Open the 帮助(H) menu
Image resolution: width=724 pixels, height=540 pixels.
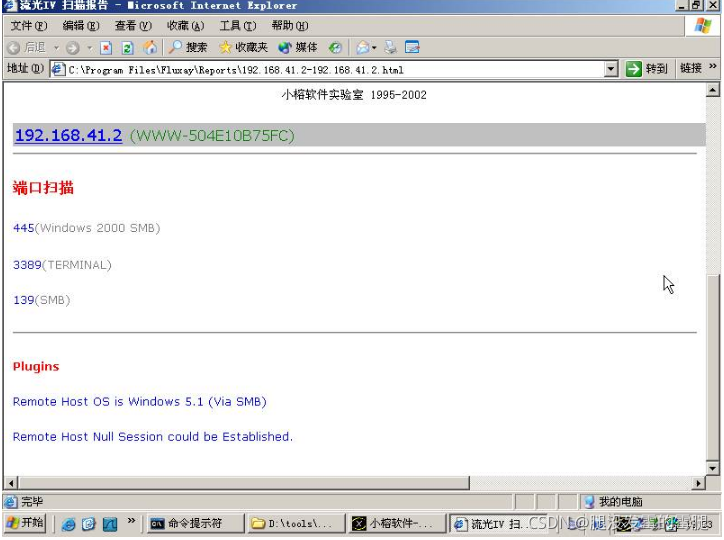[x=290, y=26]
